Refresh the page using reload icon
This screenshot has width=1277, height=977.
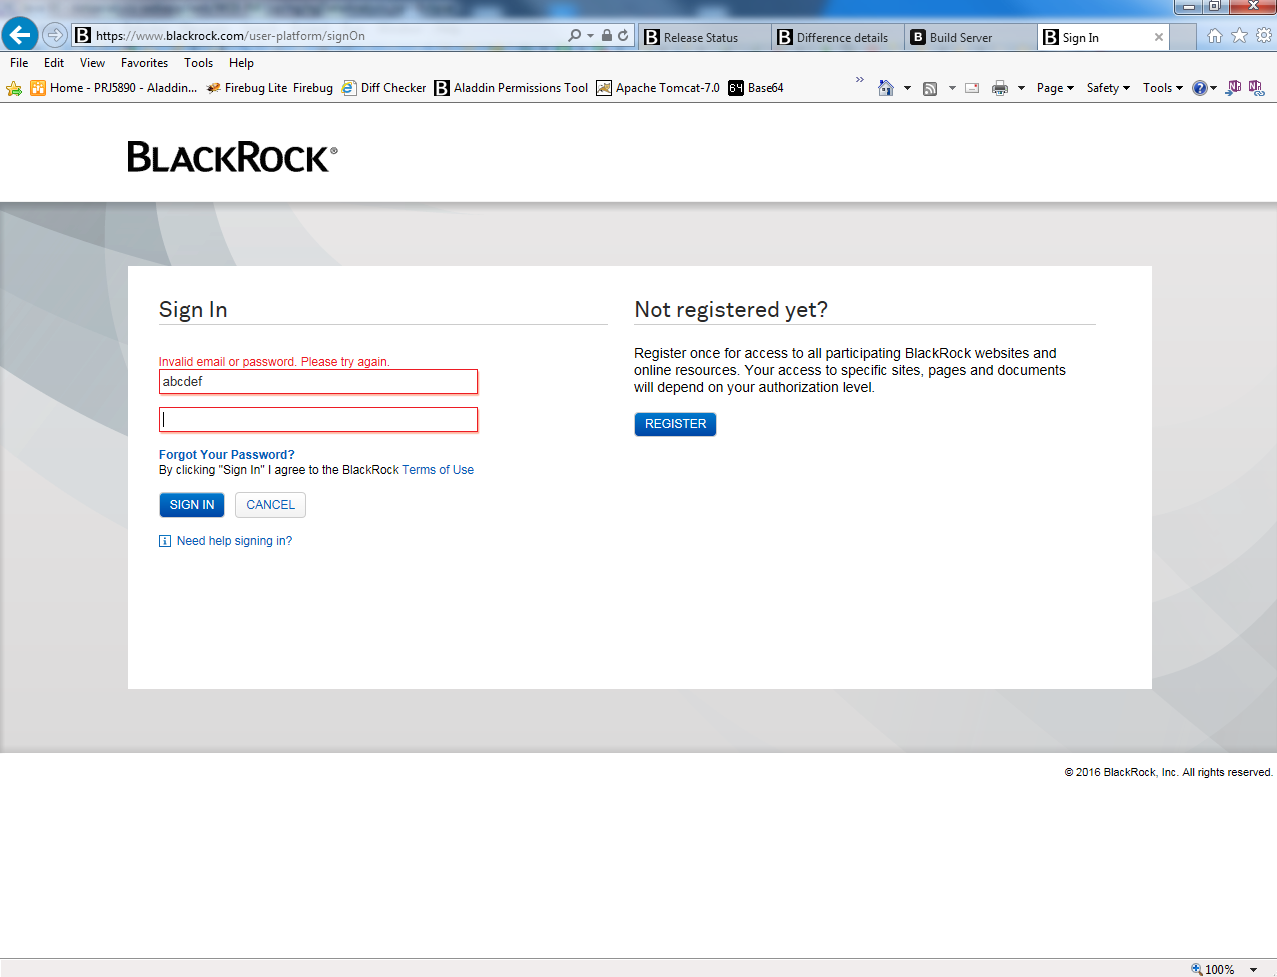623,35
